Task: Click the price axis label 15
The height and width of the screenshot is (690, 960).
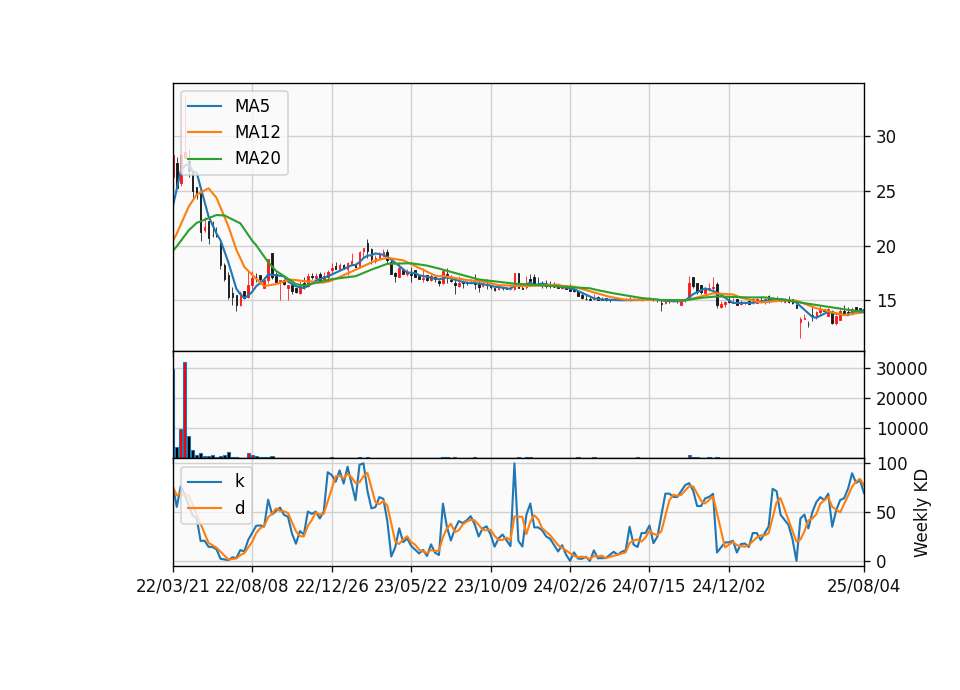Action: (x=886, y=301)
